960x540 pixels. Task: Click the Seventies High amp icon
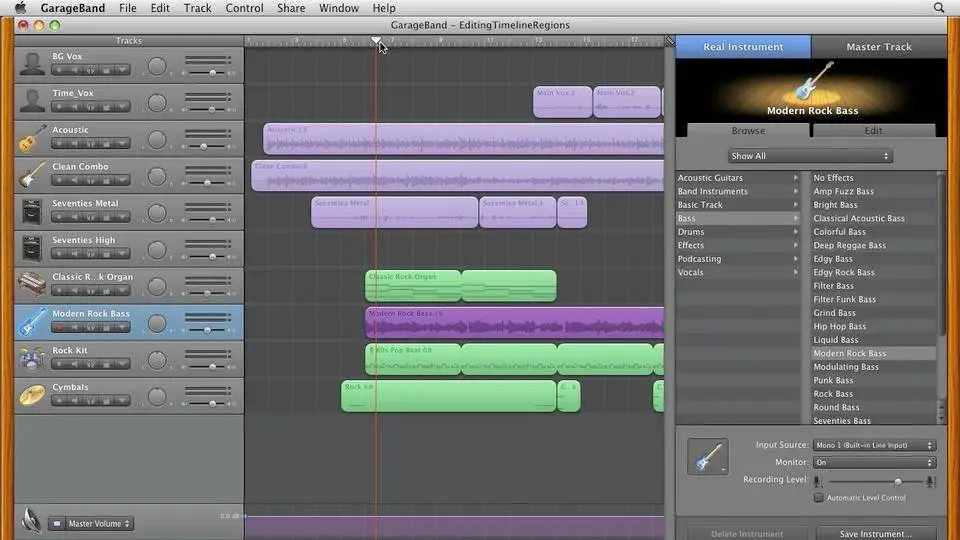[32, 249]
